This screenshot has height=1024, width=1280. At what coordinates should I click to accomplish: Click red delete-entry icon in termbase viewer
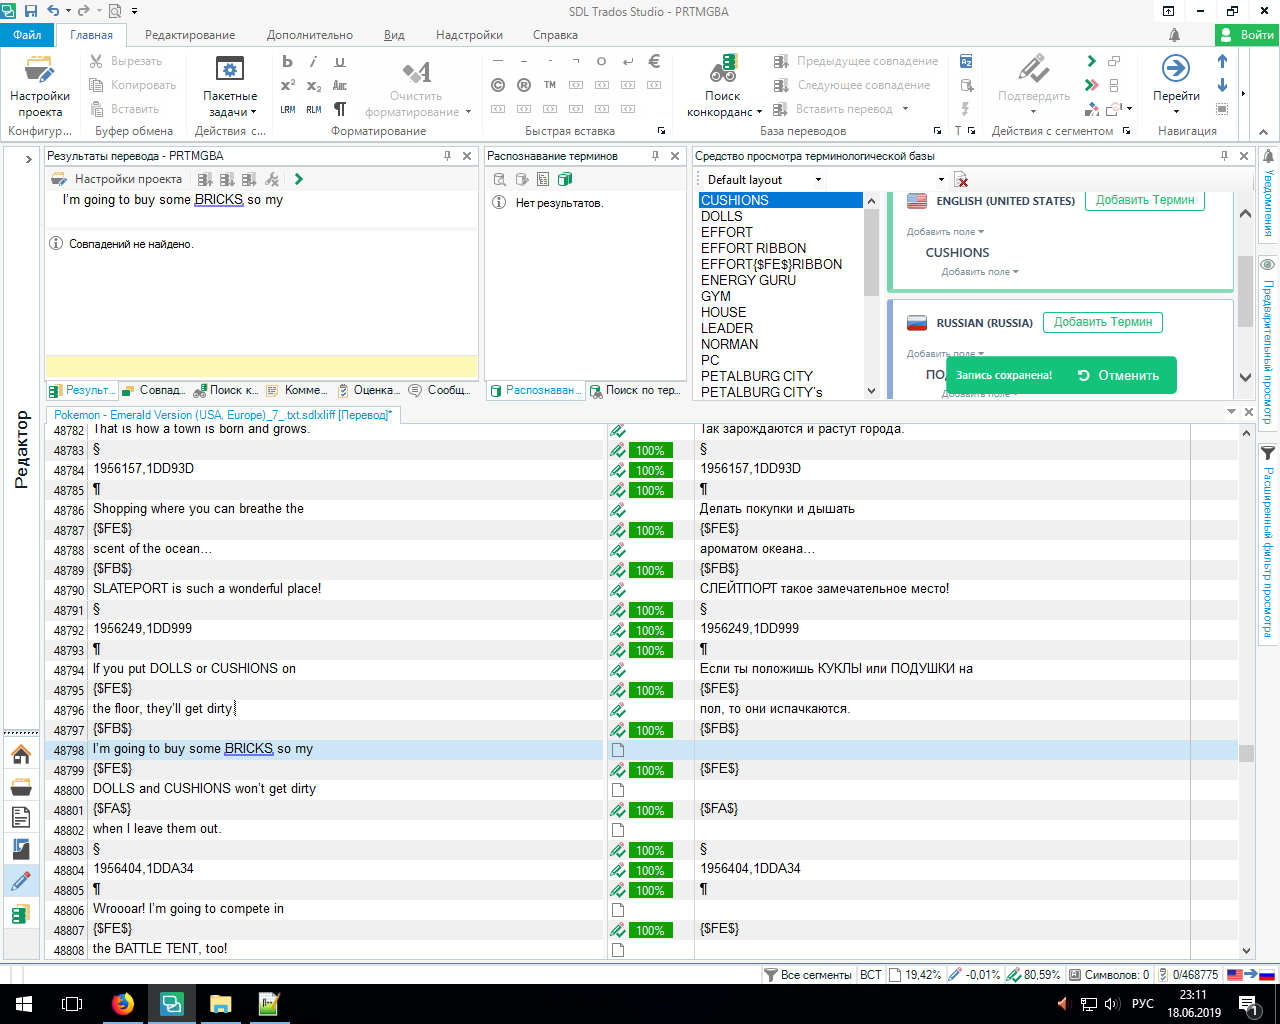coord(961,180)
